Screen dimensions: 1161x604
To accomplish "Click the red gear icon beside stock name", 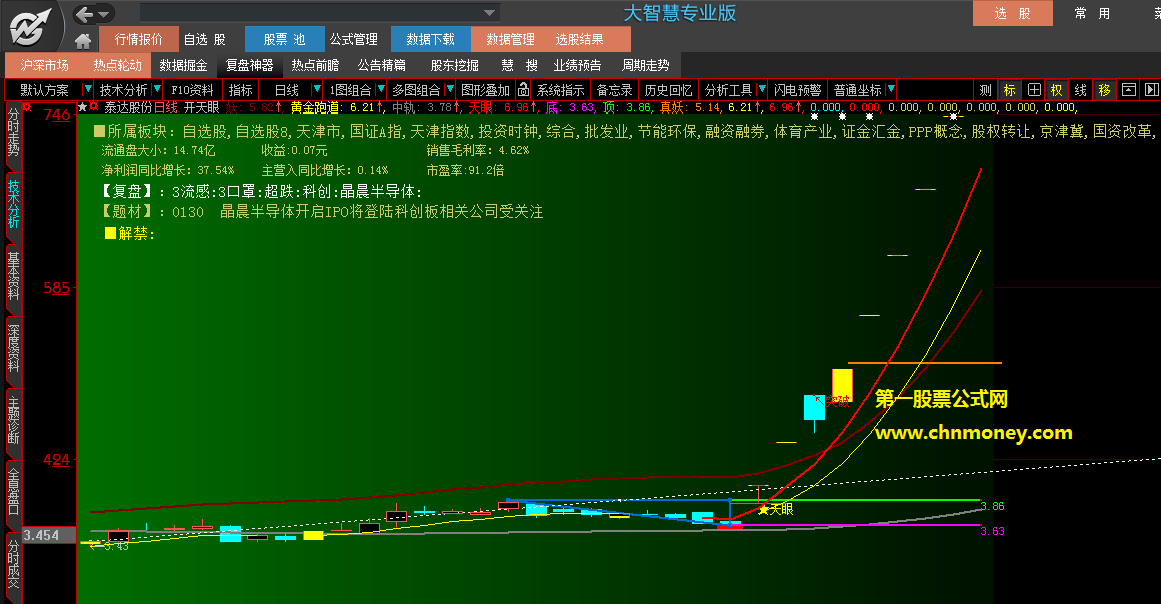I will click(x=93, y=107).
